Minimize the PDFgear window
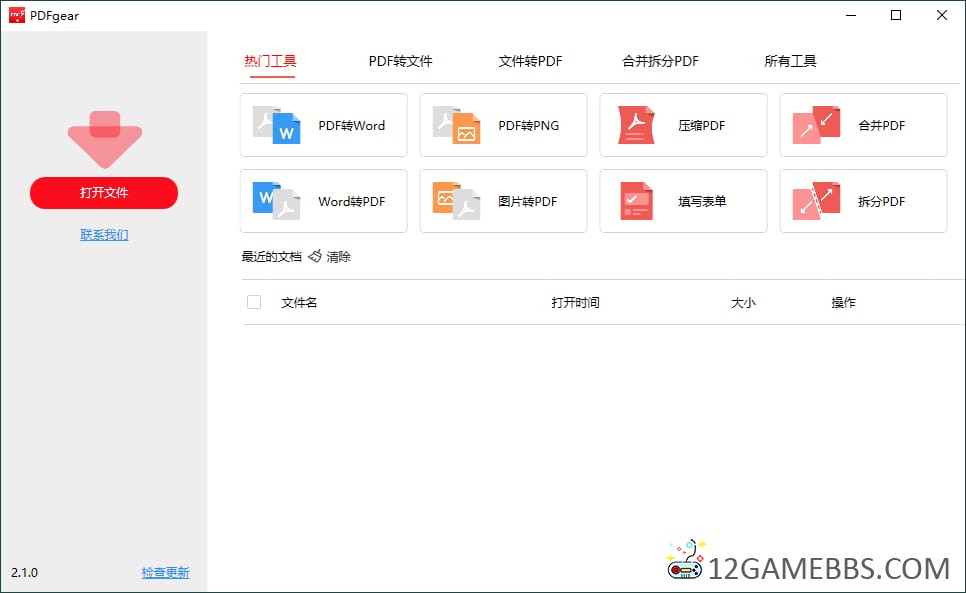 851,15
